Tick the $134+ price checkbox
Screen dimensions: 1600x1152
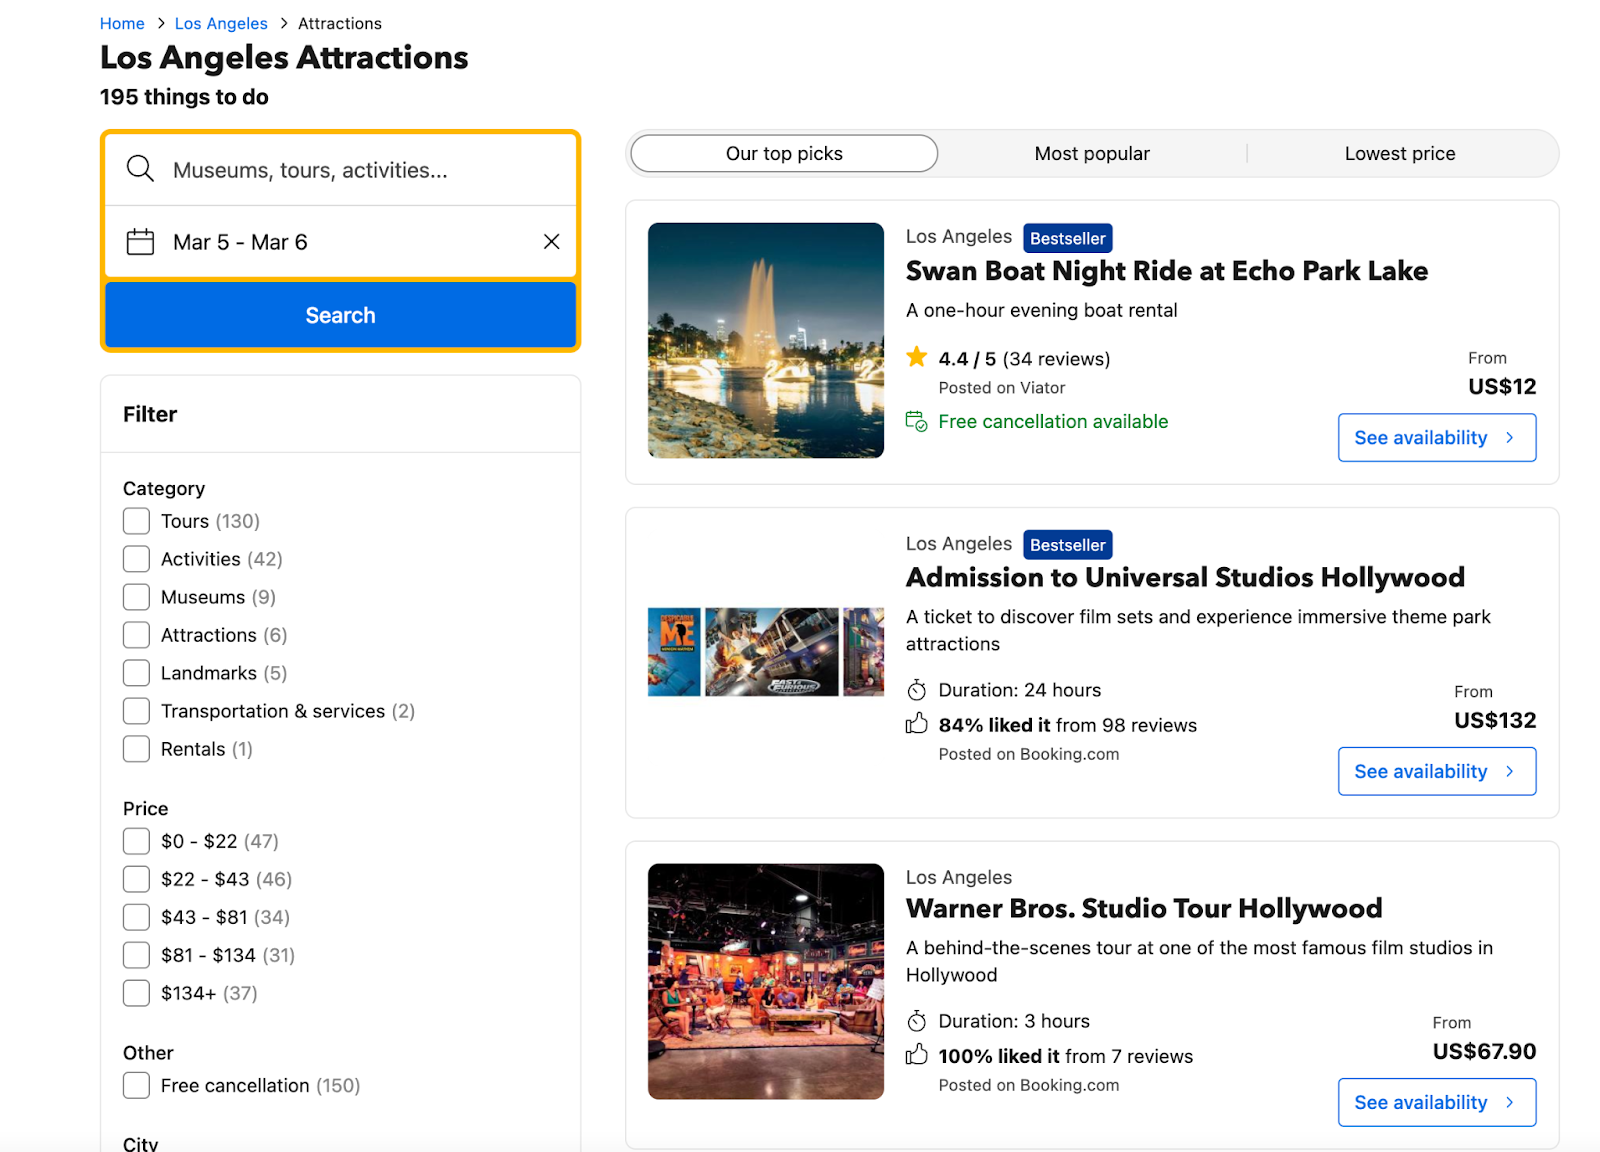coord(136,993)
